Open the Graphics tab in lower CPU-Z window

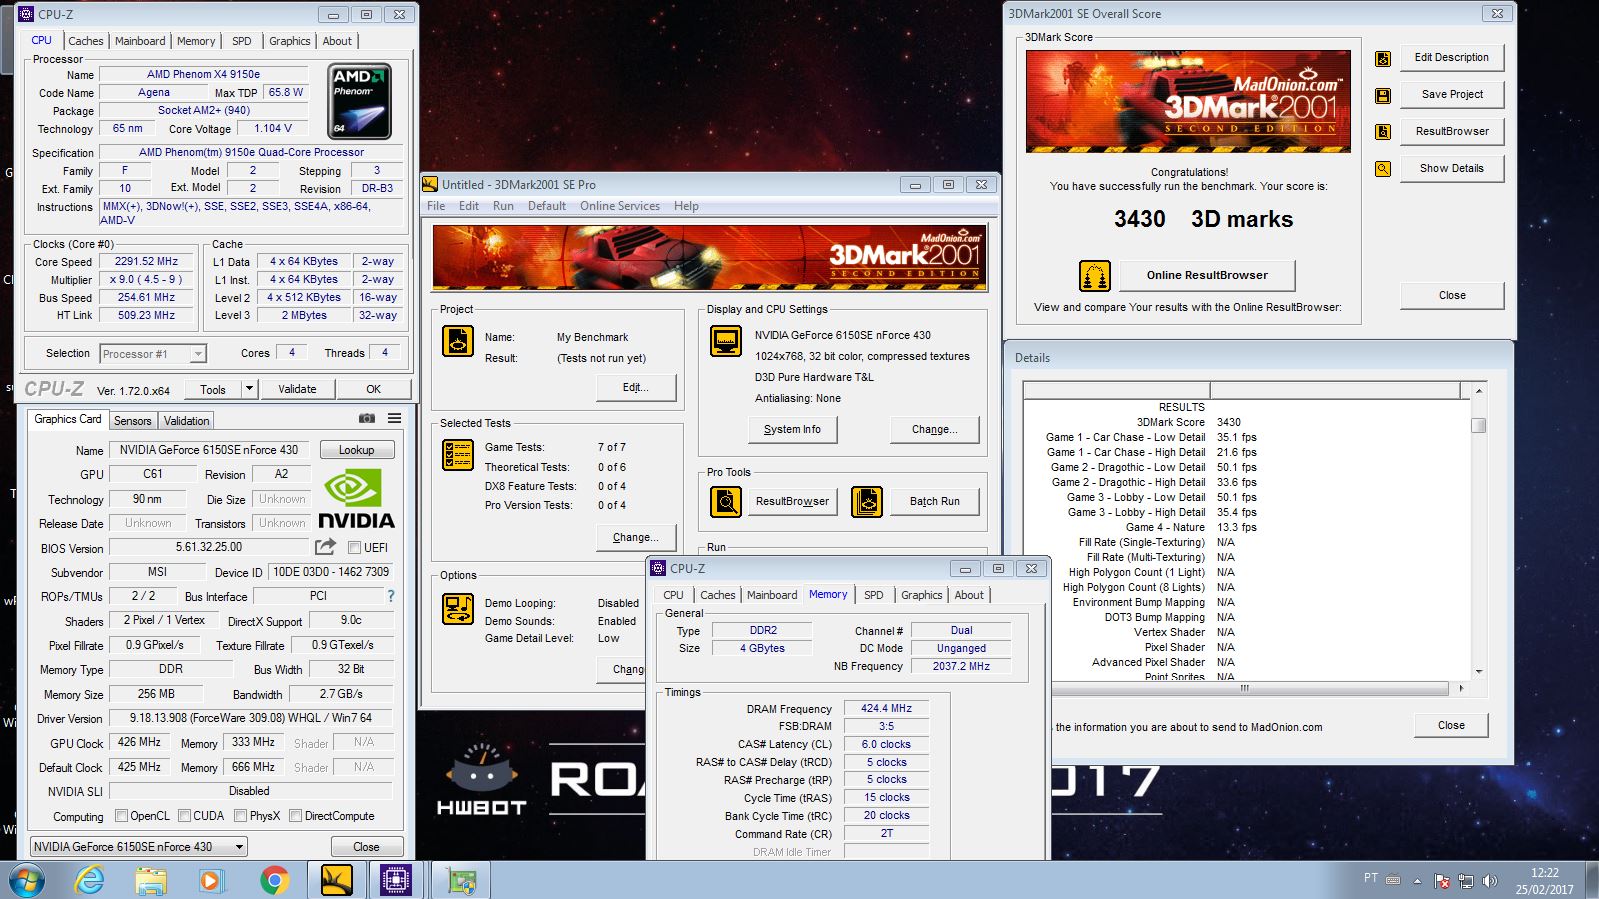(921, 595)
